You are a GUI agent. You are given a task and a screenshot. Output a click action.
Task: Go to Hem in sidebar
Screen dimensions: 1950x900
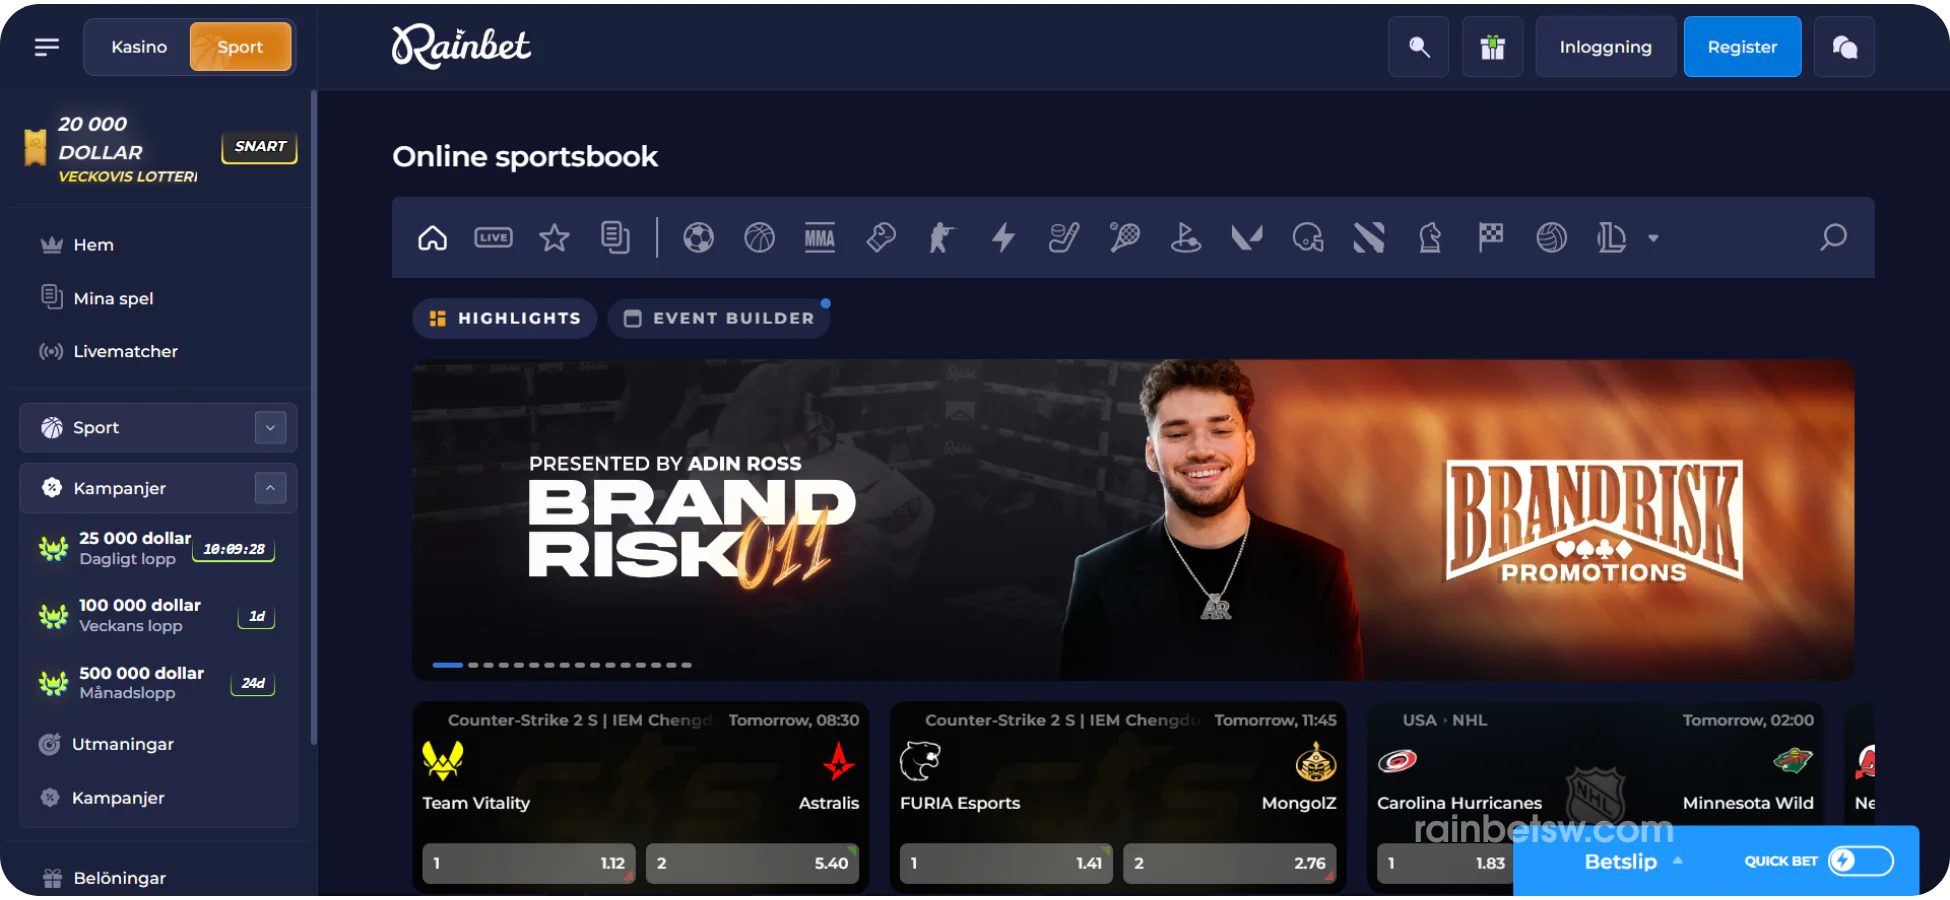[94, 245]
